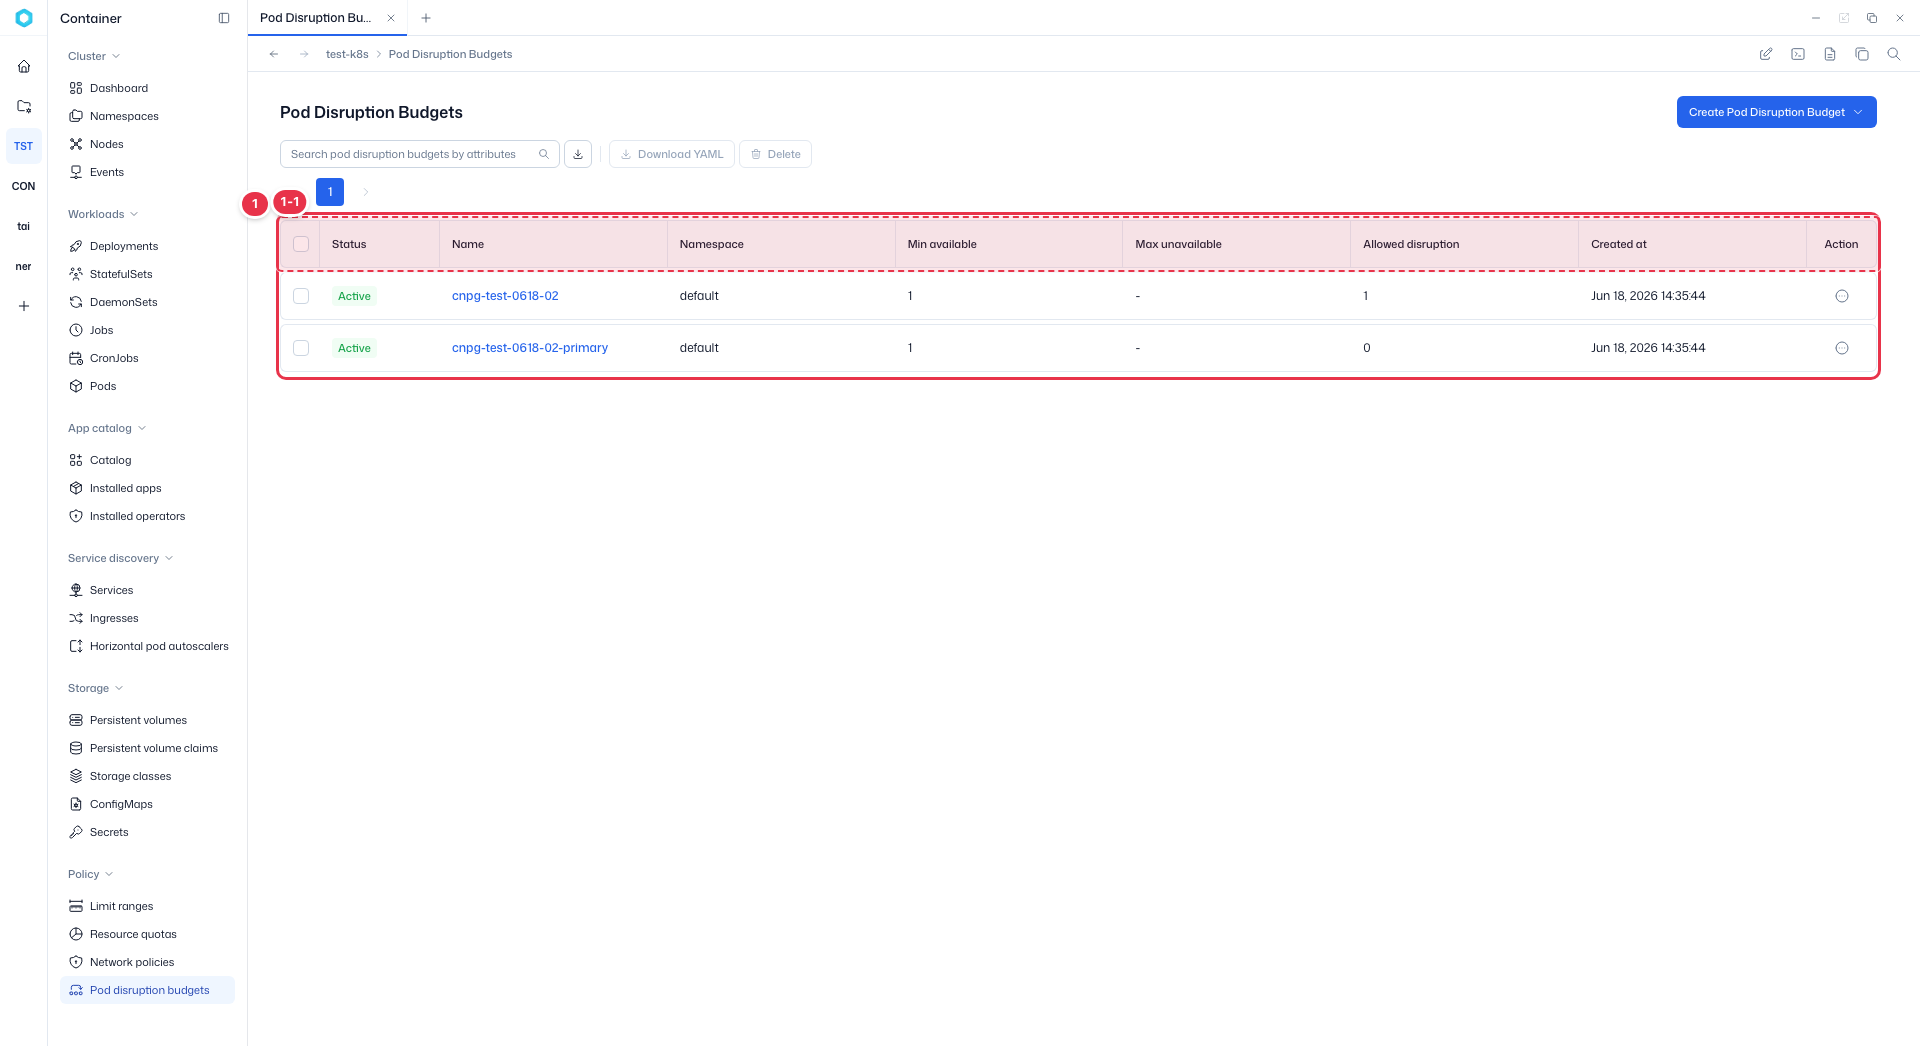The image size is (1920, 1046).
Task: Switch to CON workspace in left rail
Action: click(x=24, y=186)
